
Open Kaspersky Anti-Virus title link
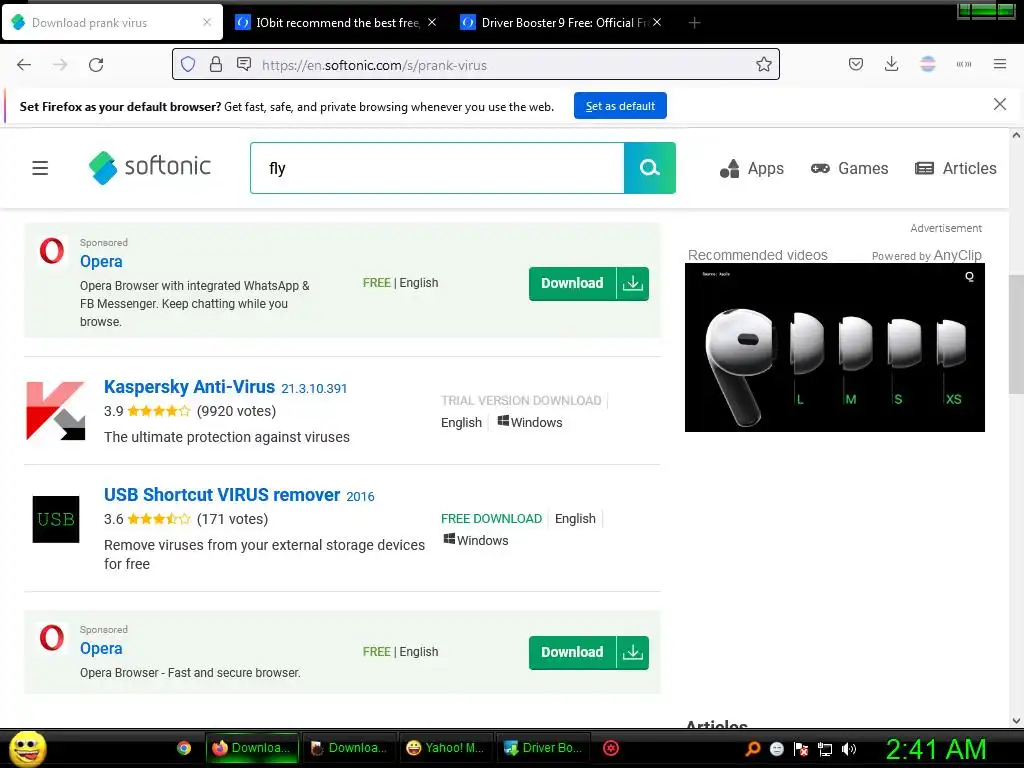coord(189,387)
